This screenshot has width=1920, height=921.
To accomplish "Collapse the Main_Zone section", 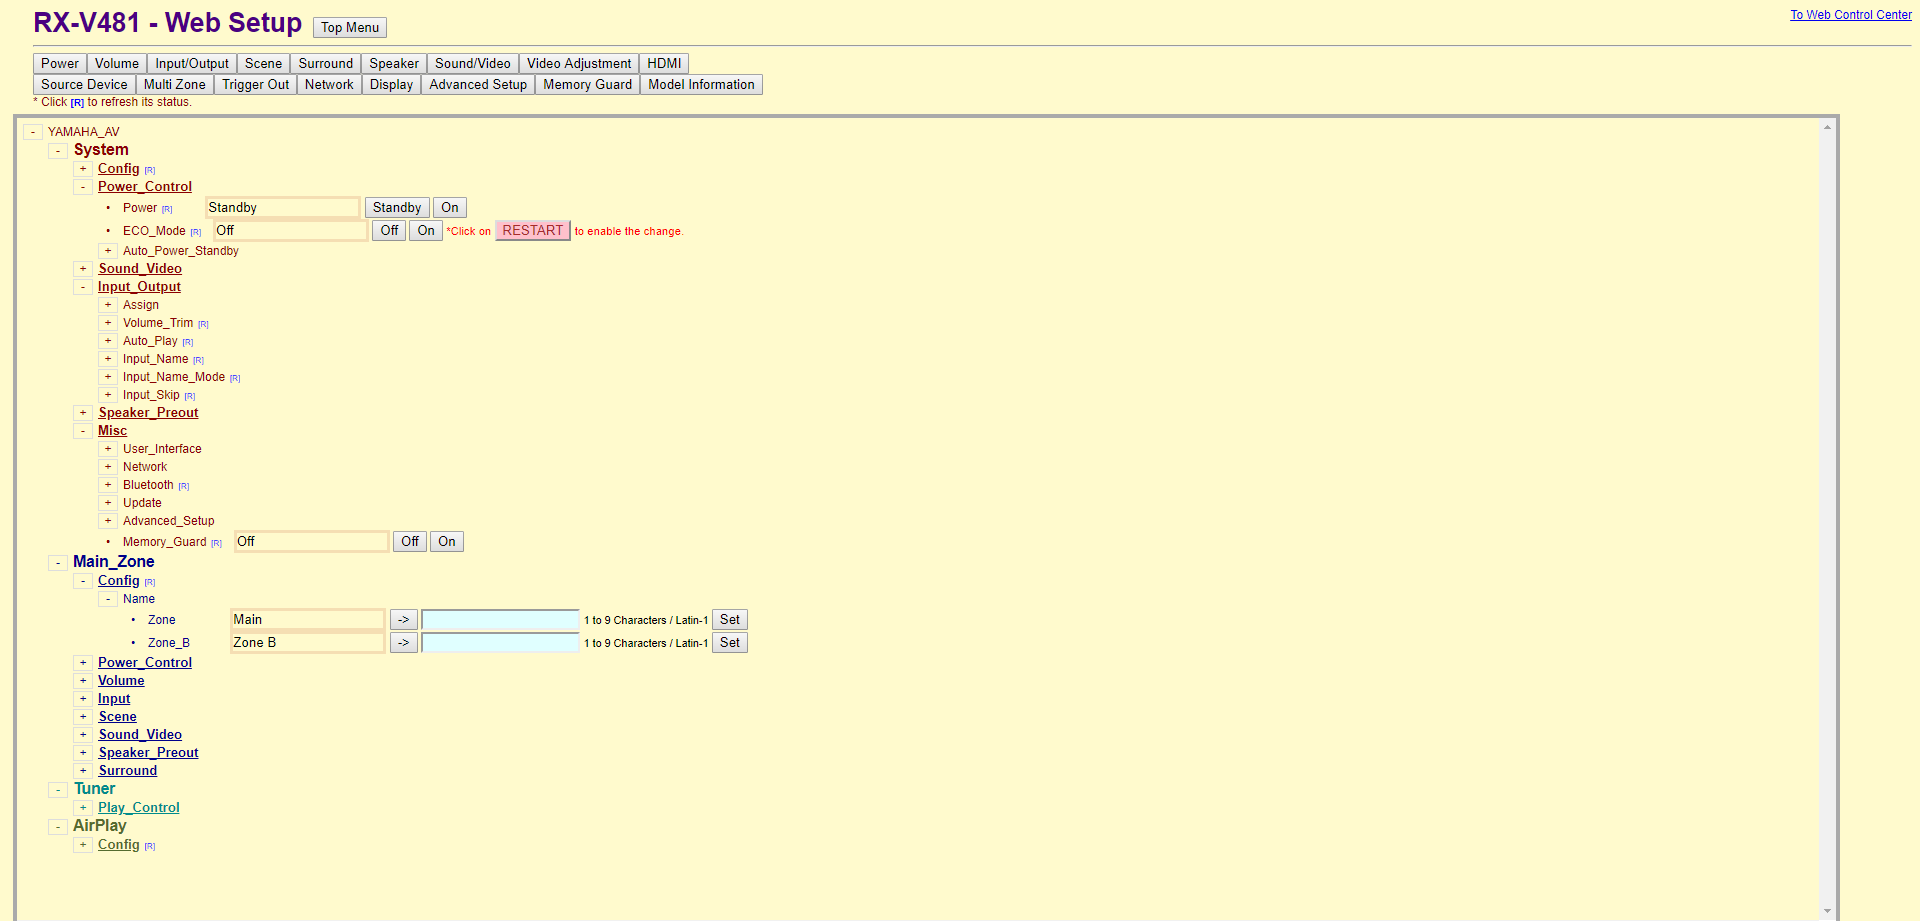I will 58,563.
